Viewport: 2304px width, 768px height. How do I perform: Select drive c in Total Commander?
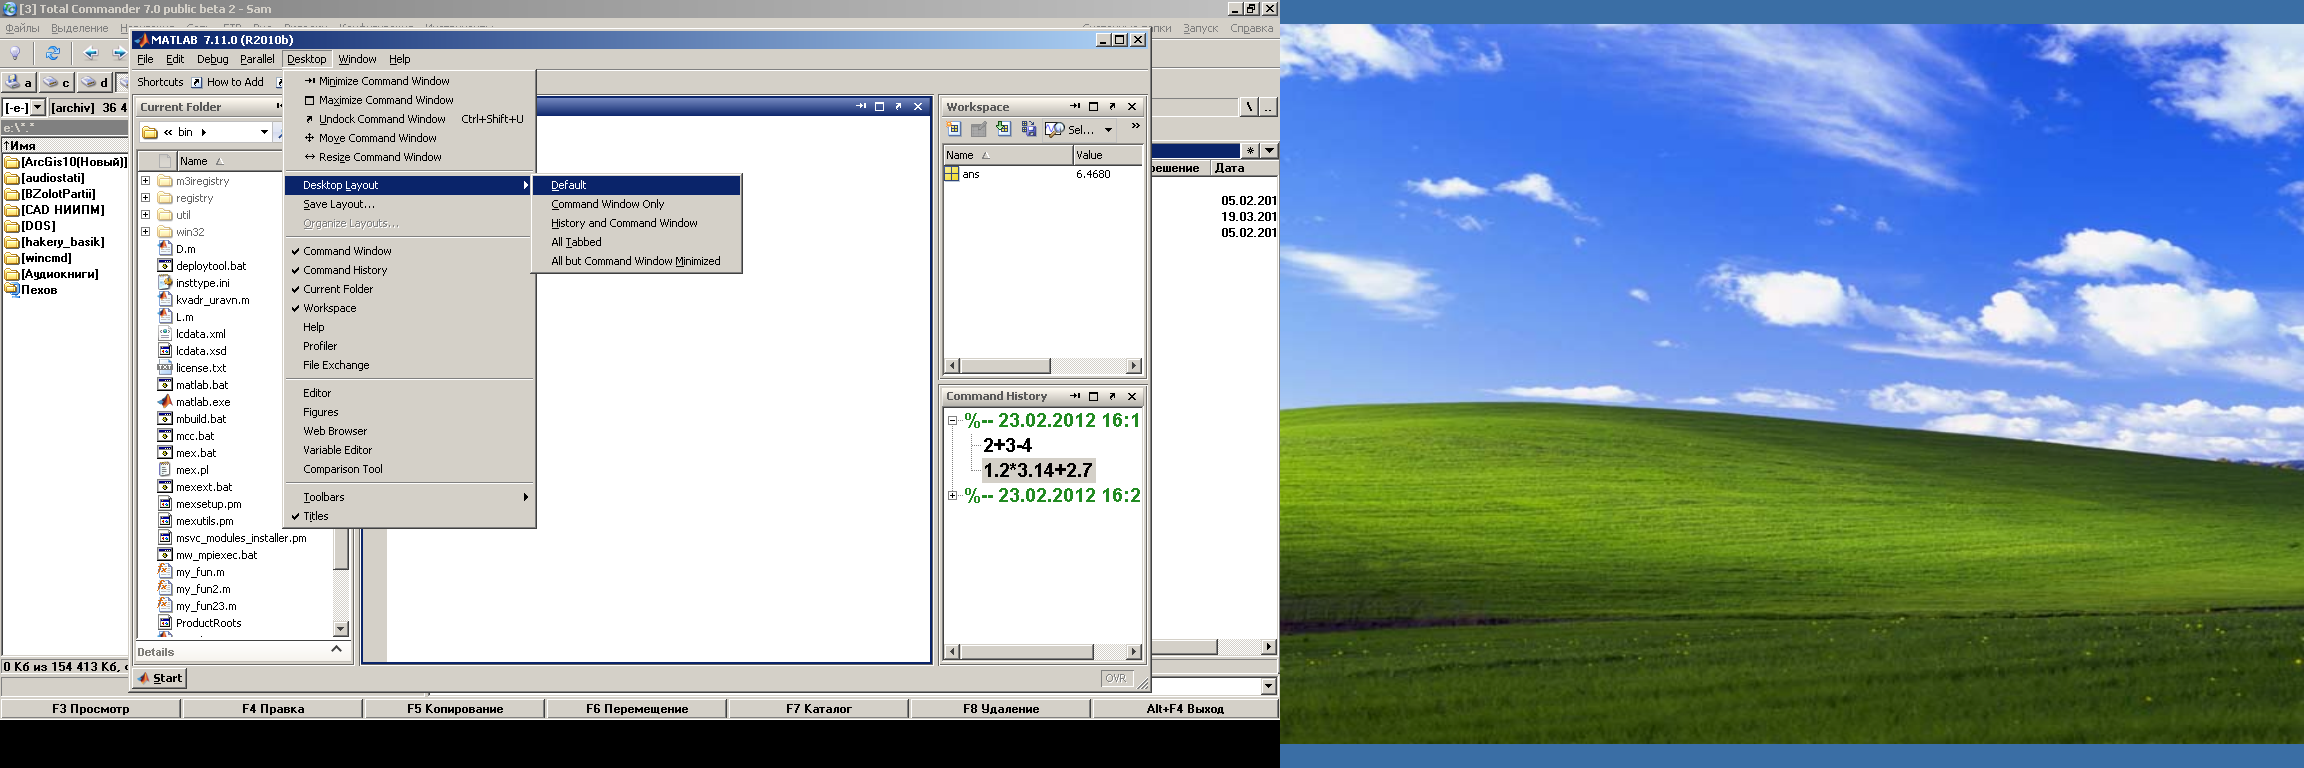[x=56, y=82]
